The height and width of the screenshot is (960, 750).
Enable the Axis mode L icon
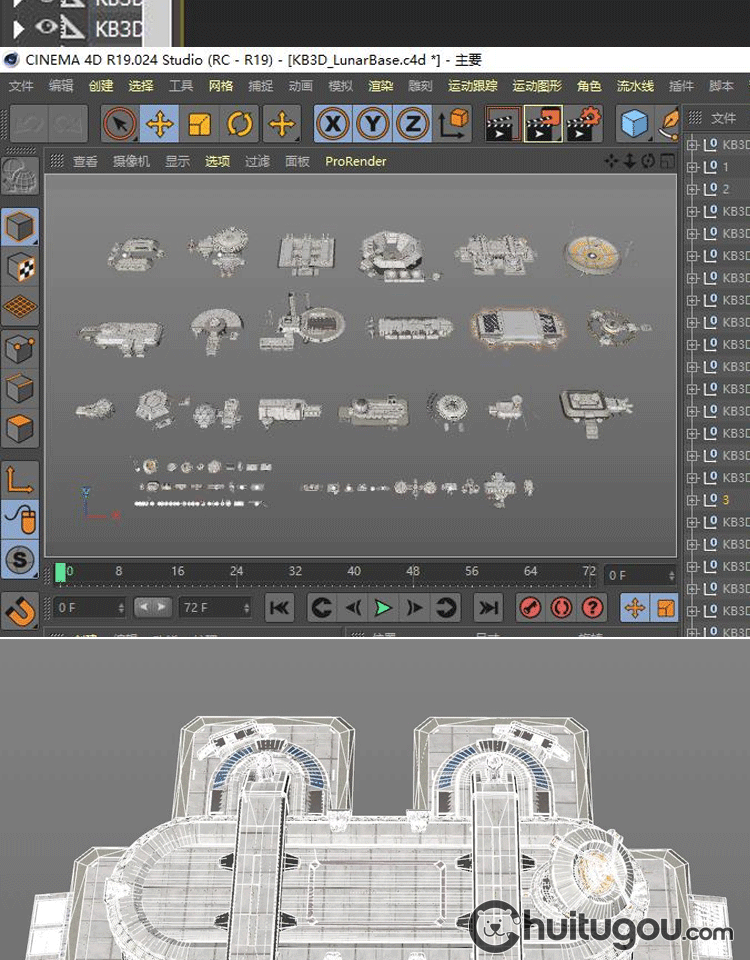click(20, 481)
